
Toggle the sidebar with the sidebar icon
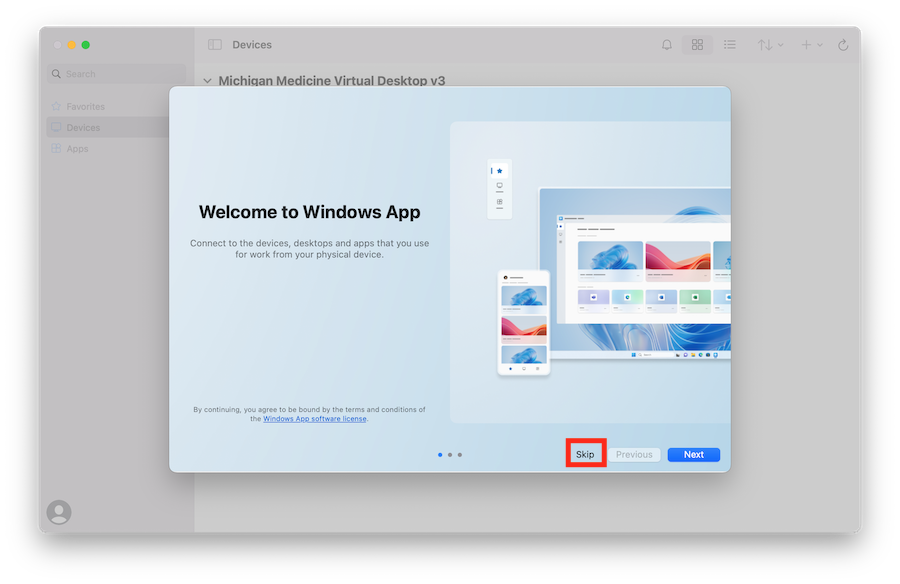point(214,45)
